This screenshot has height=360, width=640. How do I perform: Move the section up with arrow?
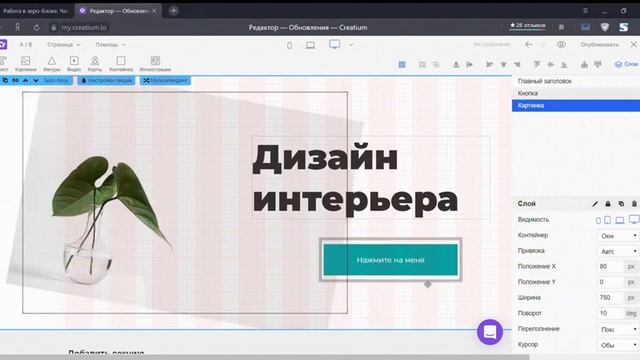(25, 80)
